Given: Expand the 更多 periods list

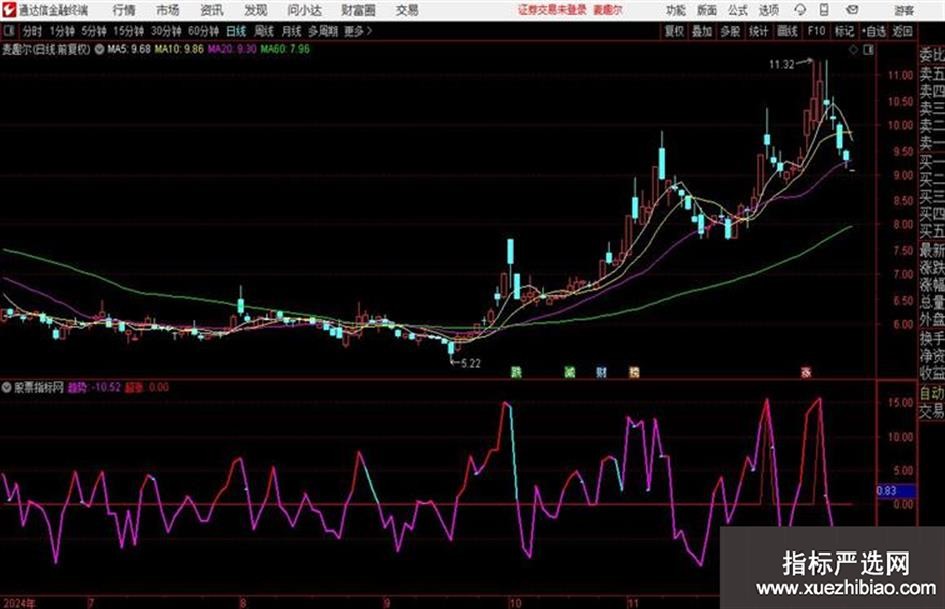Looking at the screenshot, I should click(x=358, y=31).
